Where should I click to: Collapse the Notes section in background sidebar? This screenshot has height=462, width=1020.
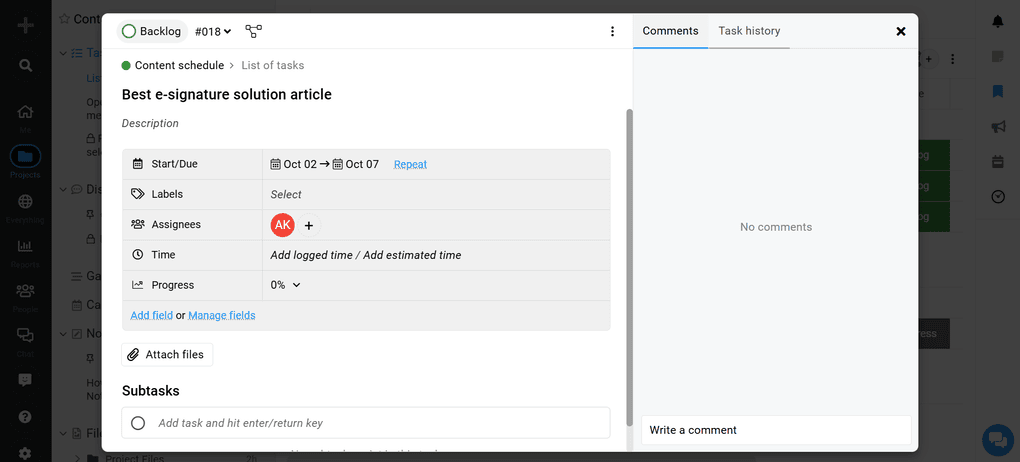click(63, 334)
